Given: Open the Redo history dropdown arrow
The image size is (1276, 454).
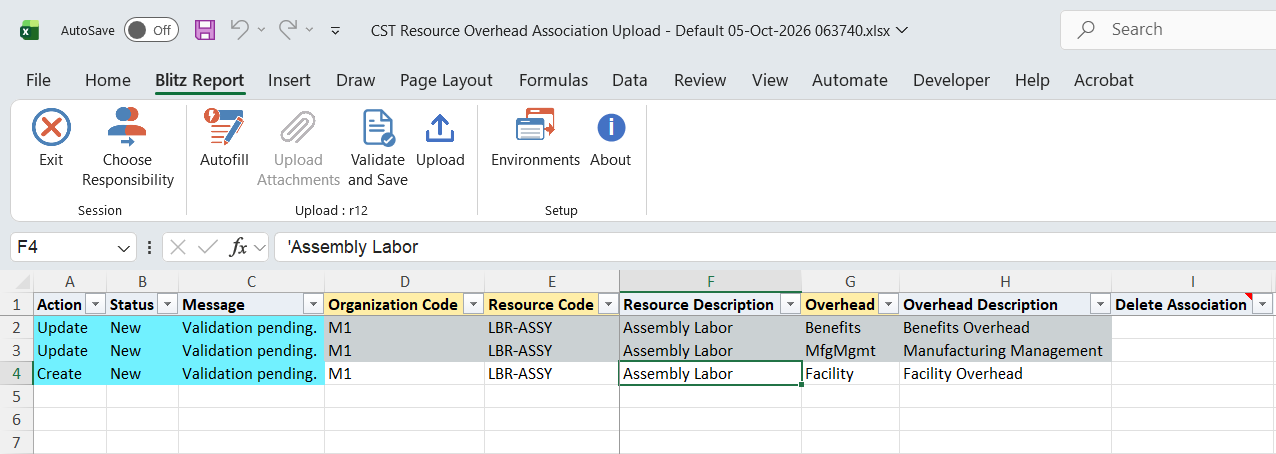Looking at the screenshot, I should coord(310,30).
